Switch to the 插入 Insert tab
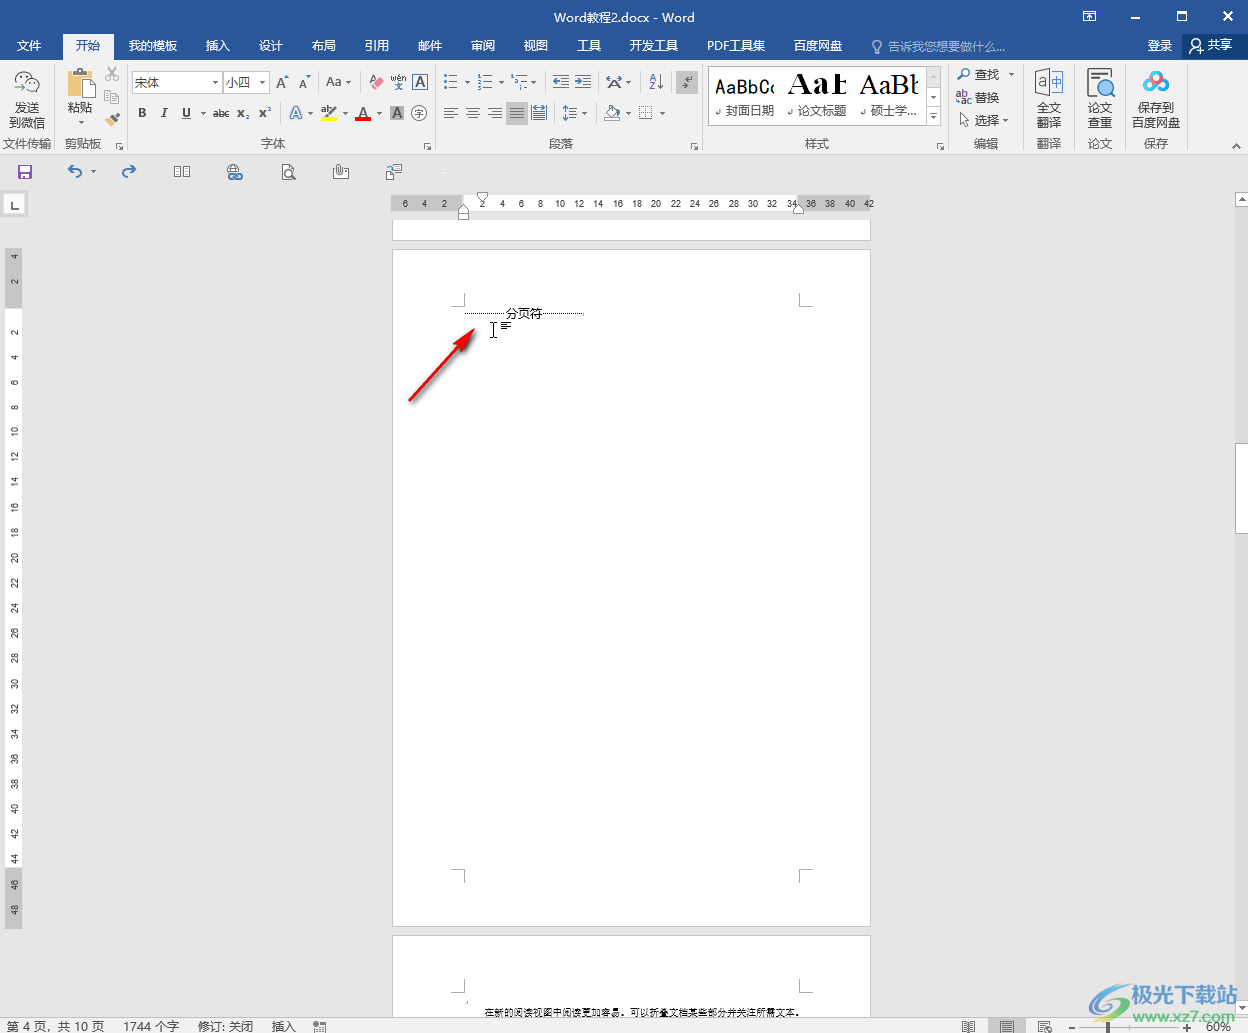 [x=217, y=46]
